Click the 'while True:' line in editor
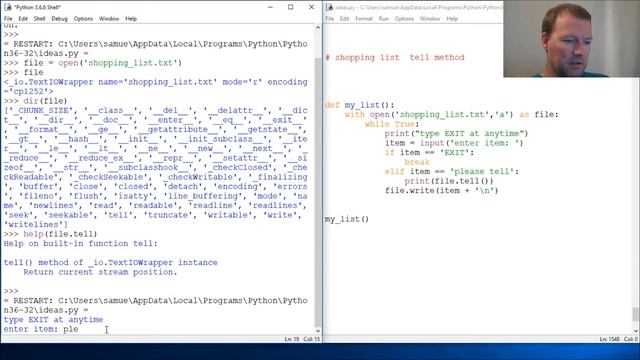 pos(392,124)
